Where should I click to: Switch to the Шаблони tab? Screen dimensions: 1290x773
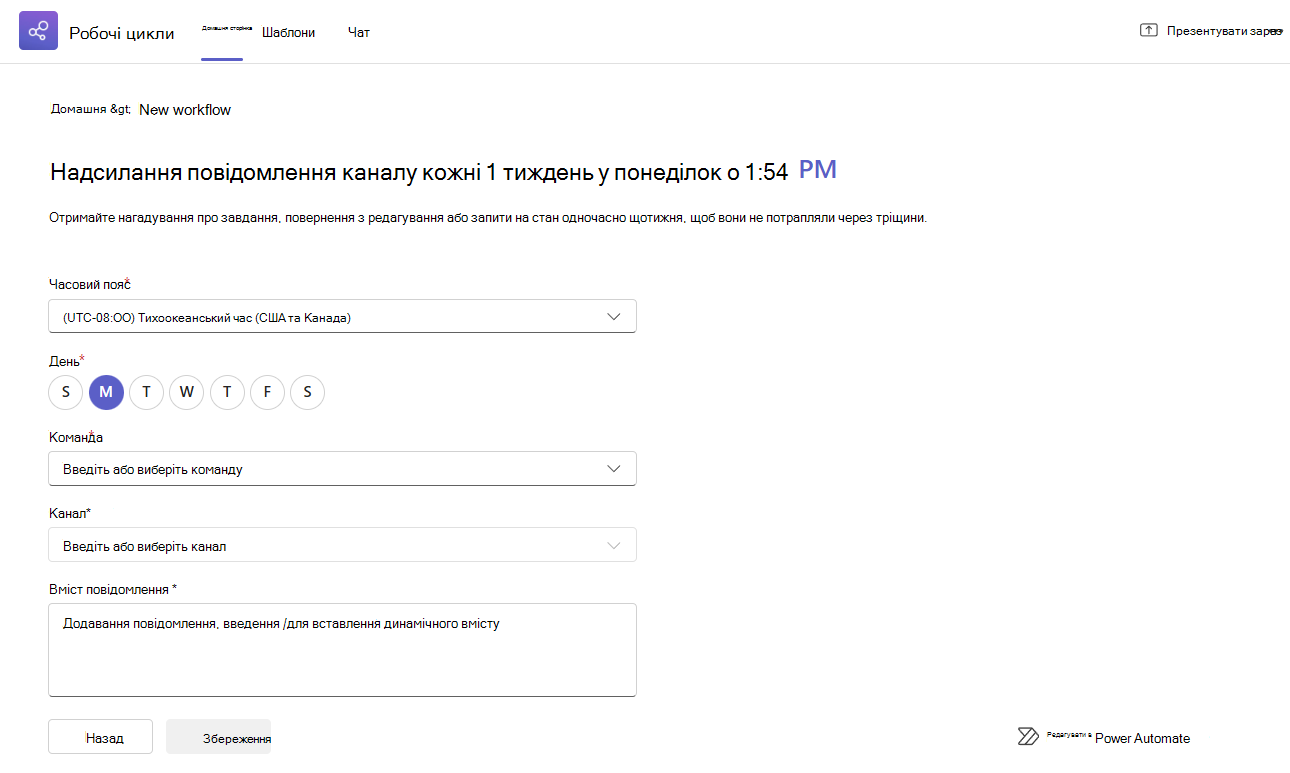(288, 33)
